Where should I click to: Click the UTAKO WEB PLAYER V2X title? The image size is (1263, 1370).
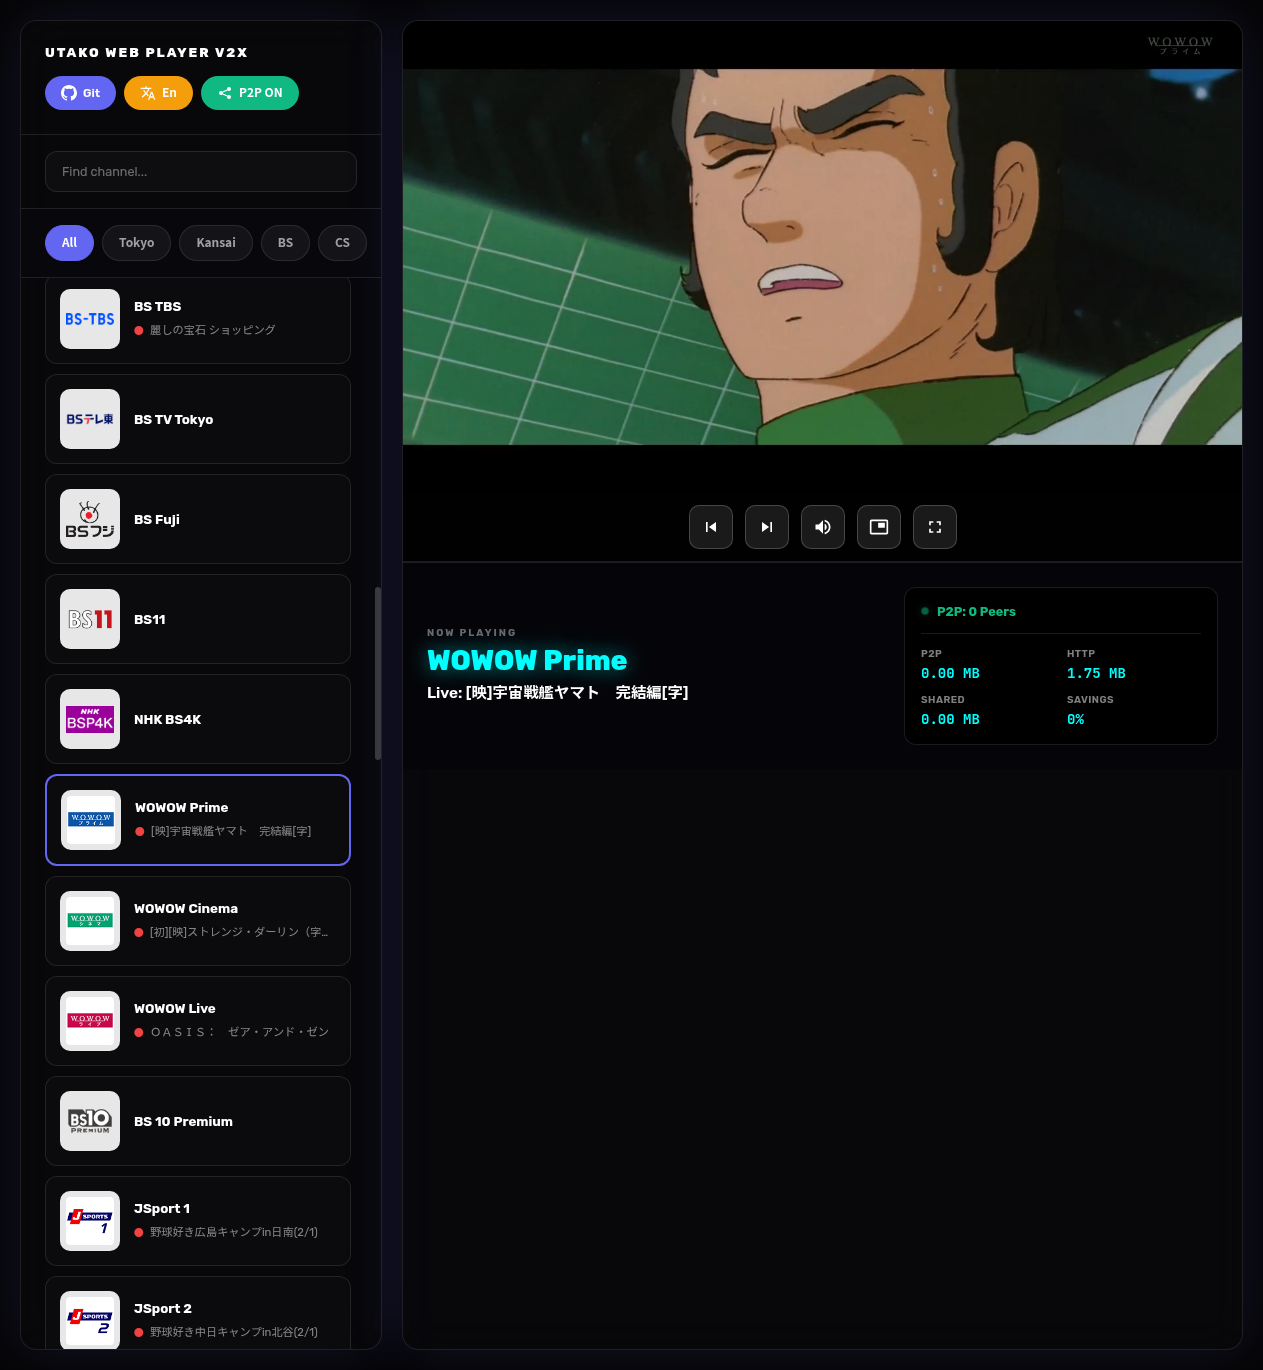pos(146,53)
